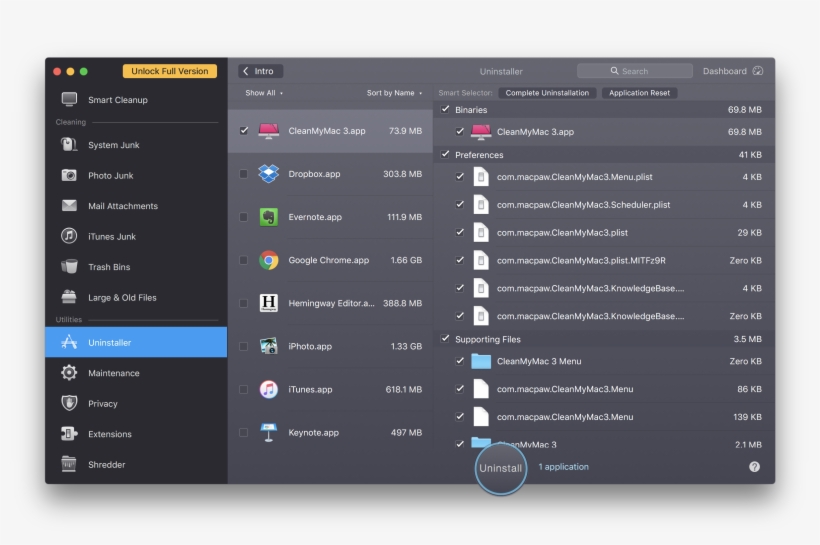820x545 pixels.
Task: Open the Maintenance utility
Action: coord(136,372)
